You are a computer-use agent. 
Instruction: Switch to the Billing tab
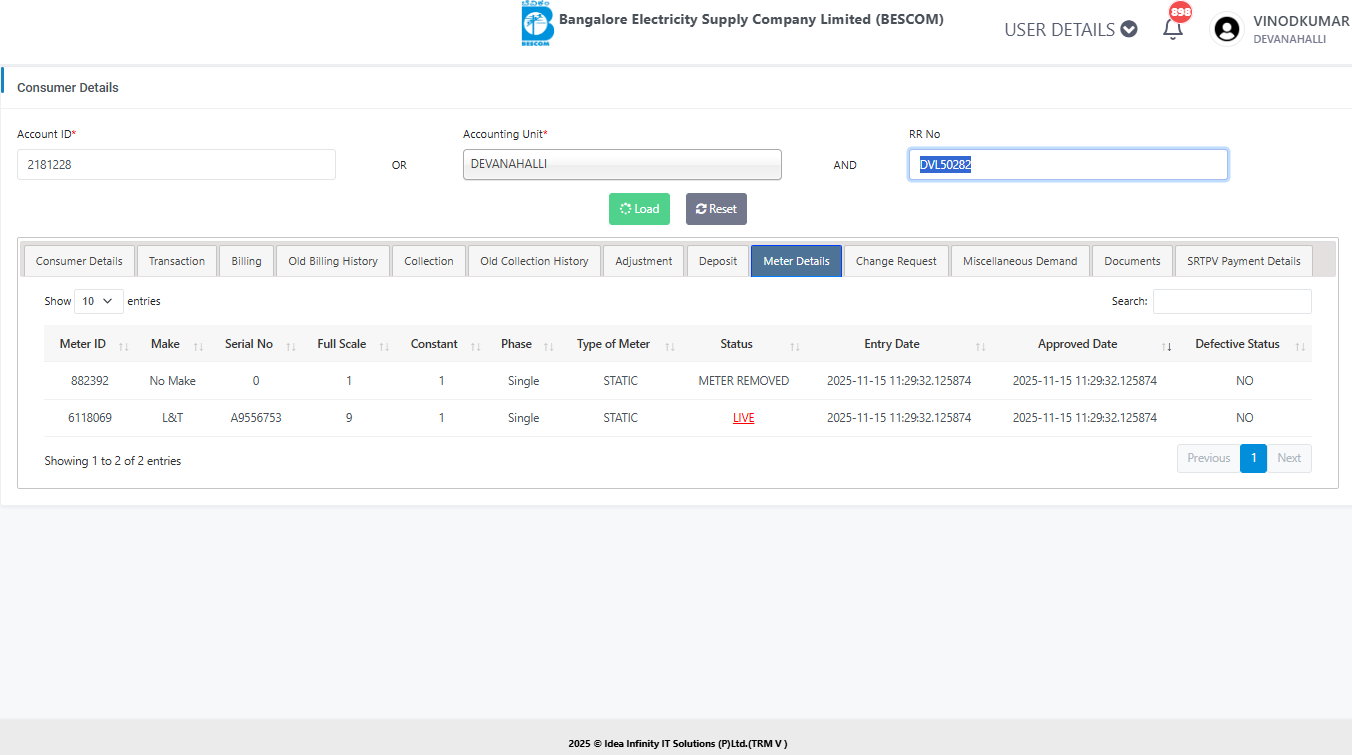tap(246, 261)
